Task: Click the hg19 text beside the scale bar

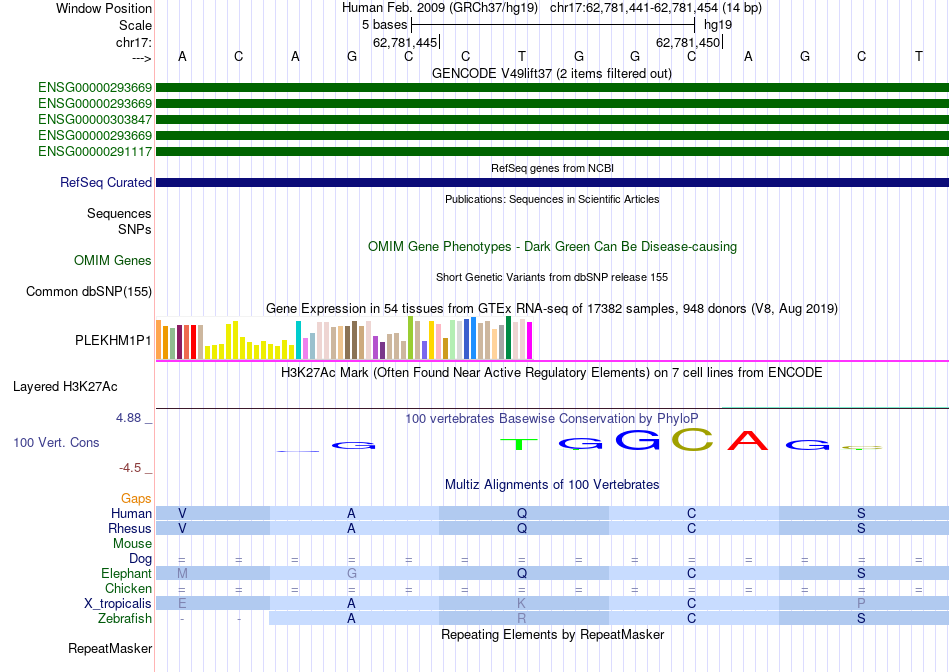Action: click(x=718, y=25)
